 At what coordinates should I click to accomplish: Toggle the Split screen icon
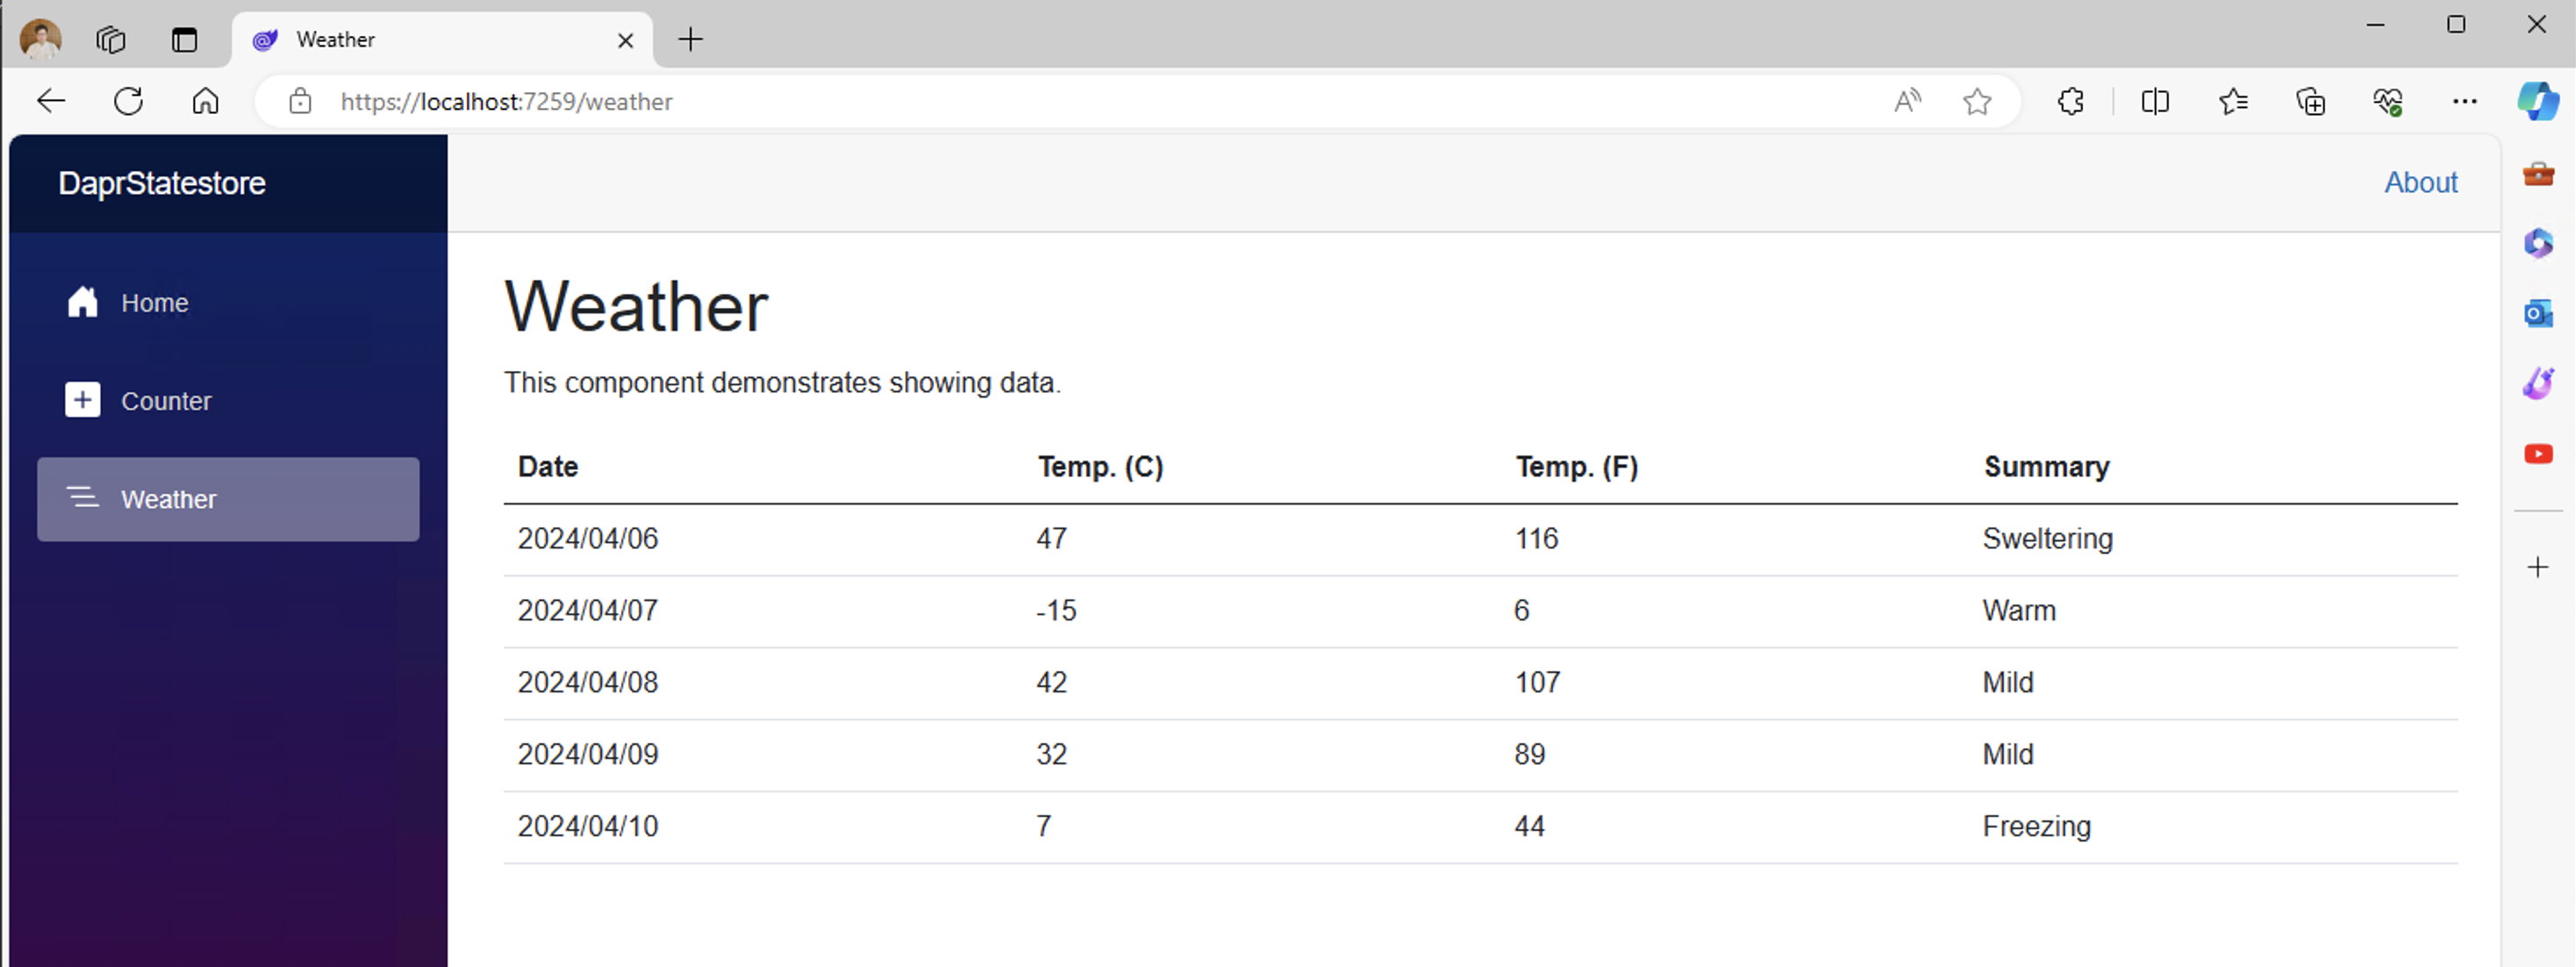click(x=2154, y=101)
